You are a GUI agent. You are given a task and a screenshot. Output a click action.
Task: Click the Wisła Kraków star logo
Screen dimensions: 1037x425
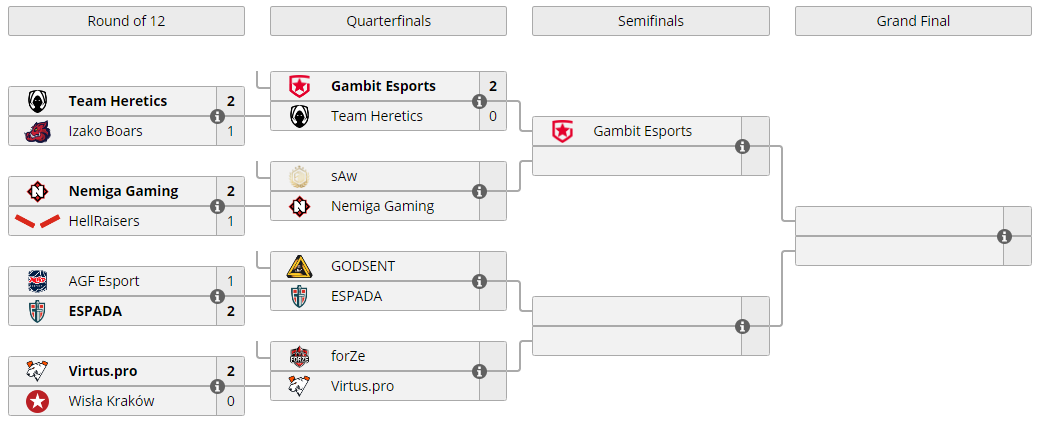[x=37, y=401]
